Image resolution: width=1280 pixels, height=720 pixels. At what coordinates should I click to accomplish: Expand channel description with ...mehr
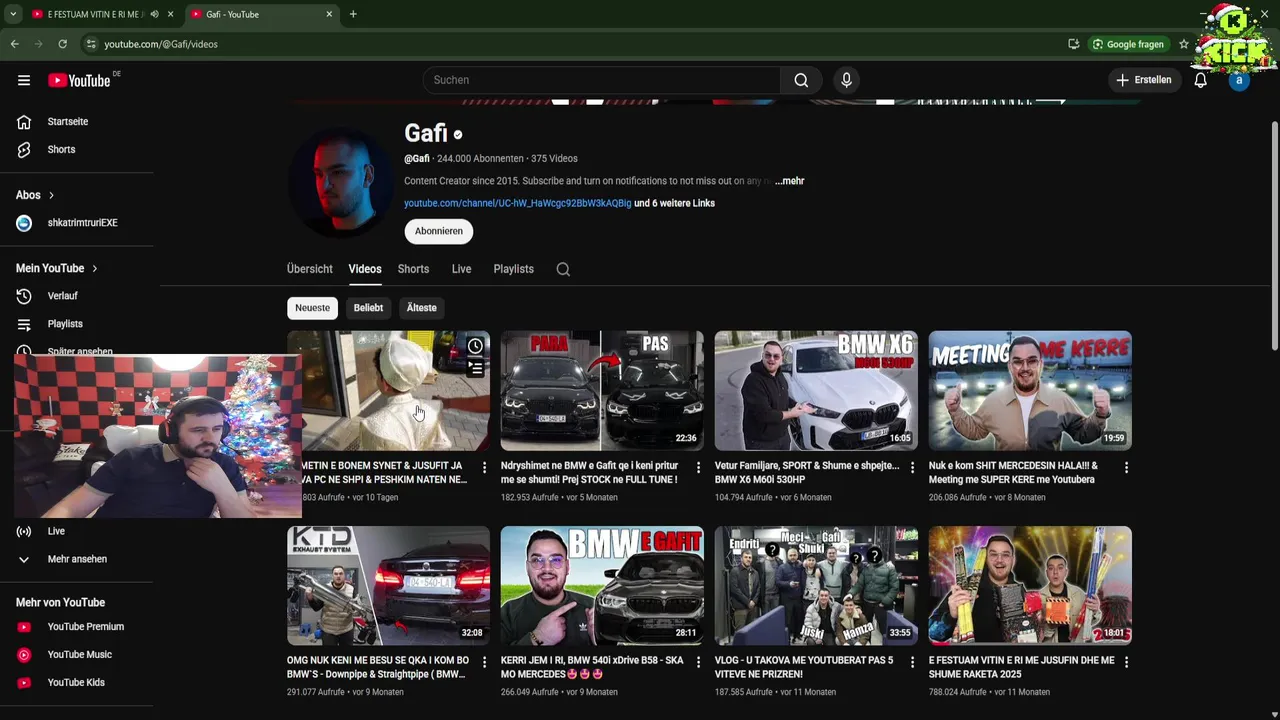click(x=789, y=181)
